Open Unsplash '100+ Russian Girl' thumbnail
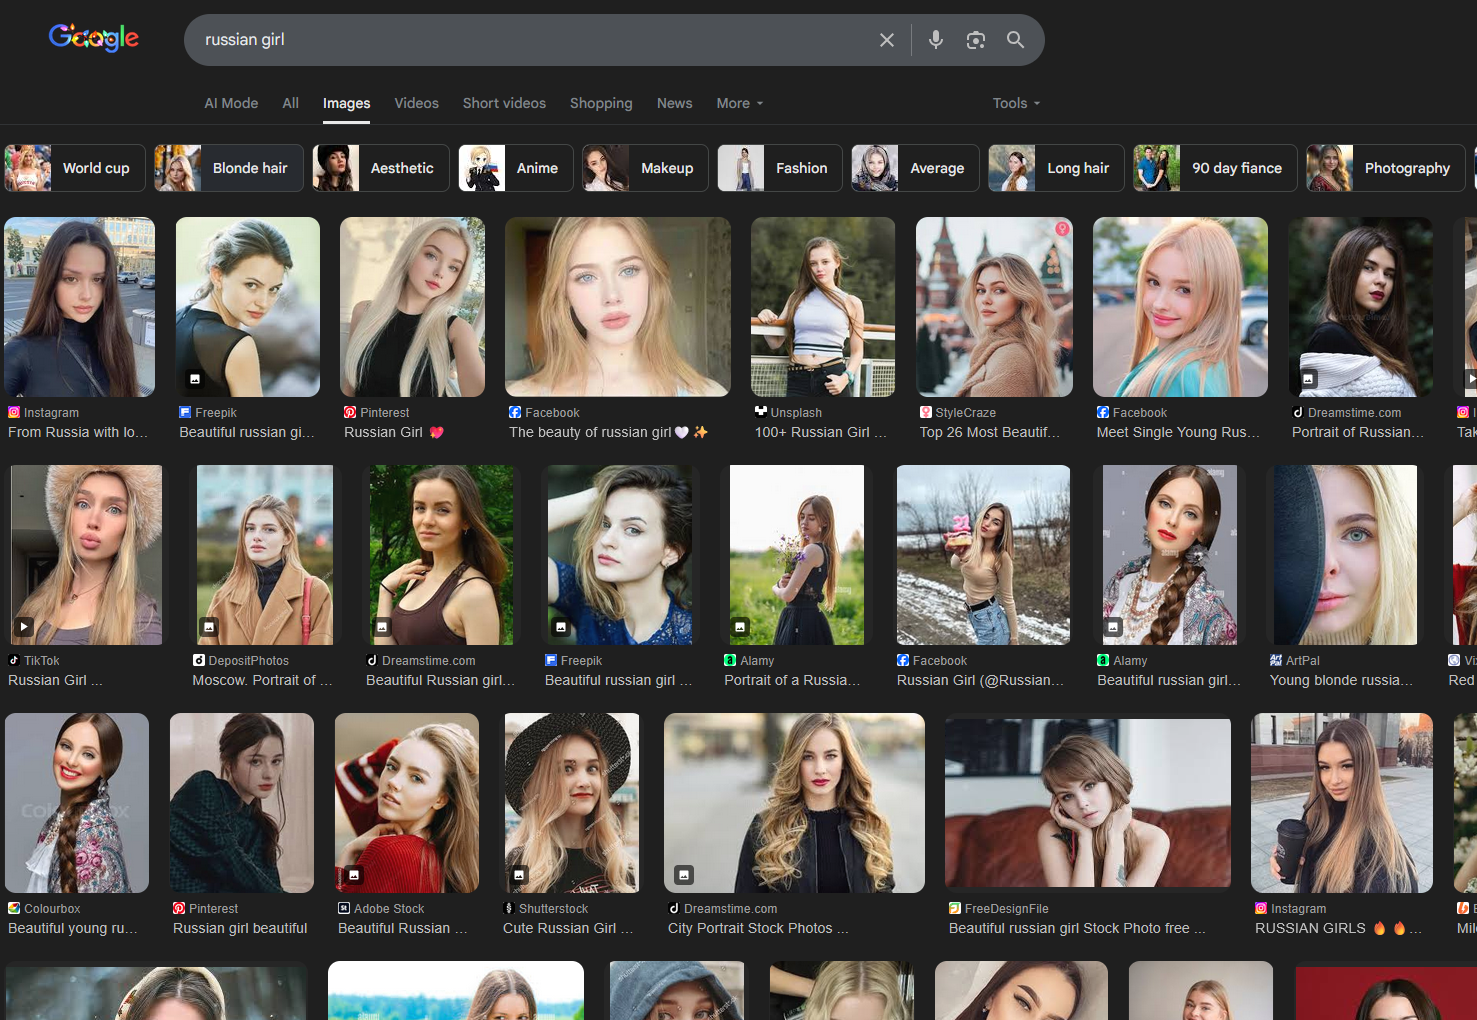The image size is (1477, 1020). click(823, 307)
